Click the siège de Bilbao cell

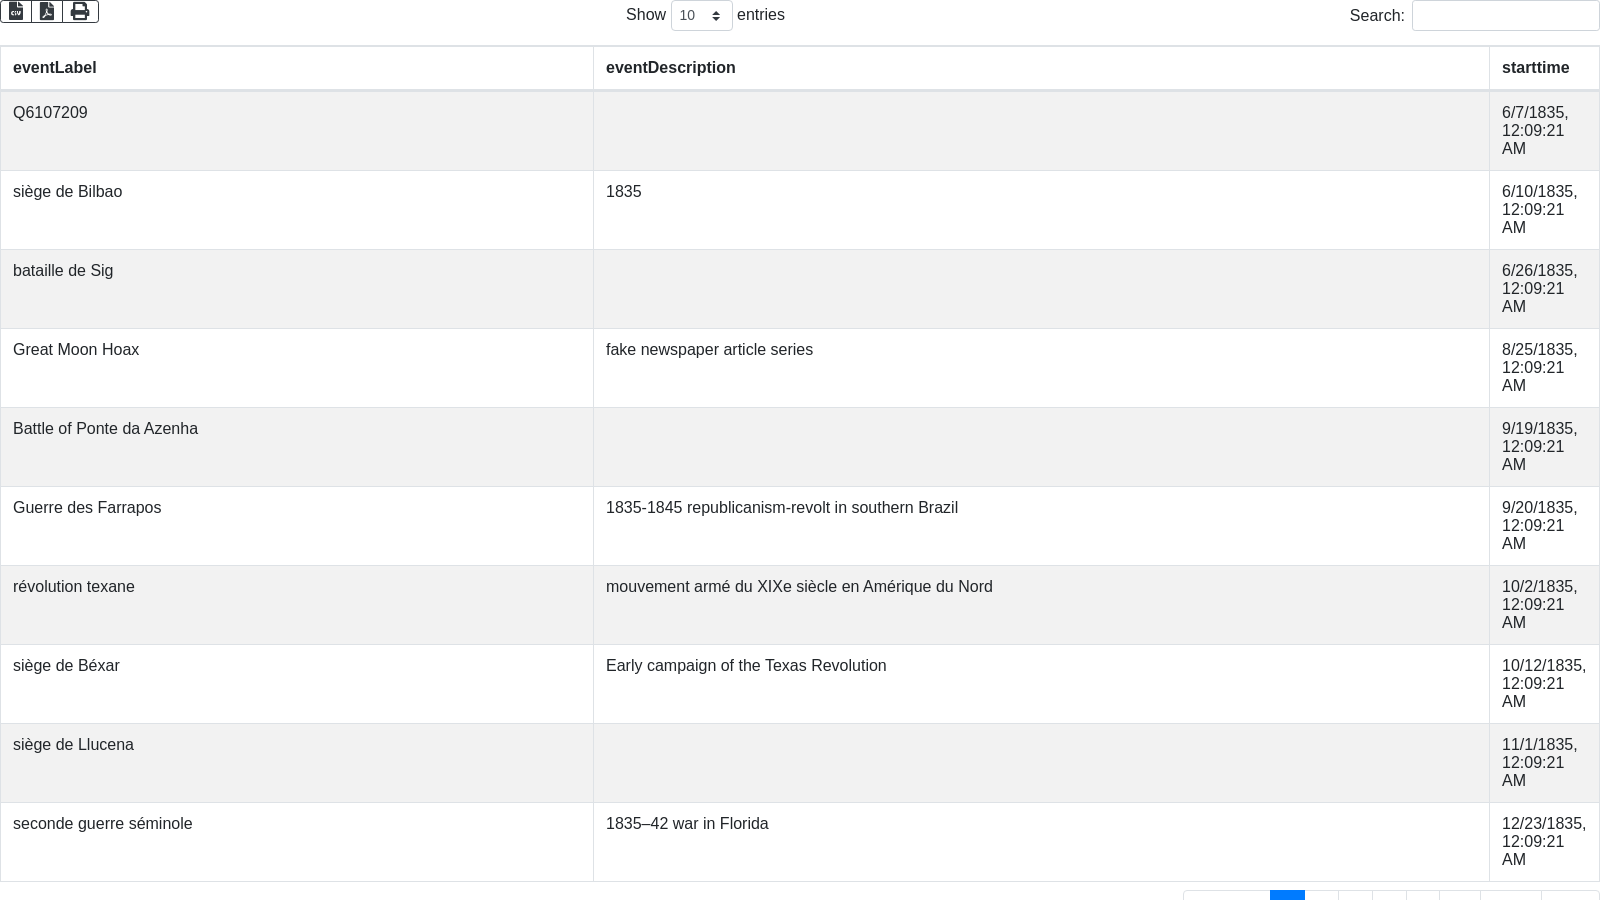tap(67, 192)
